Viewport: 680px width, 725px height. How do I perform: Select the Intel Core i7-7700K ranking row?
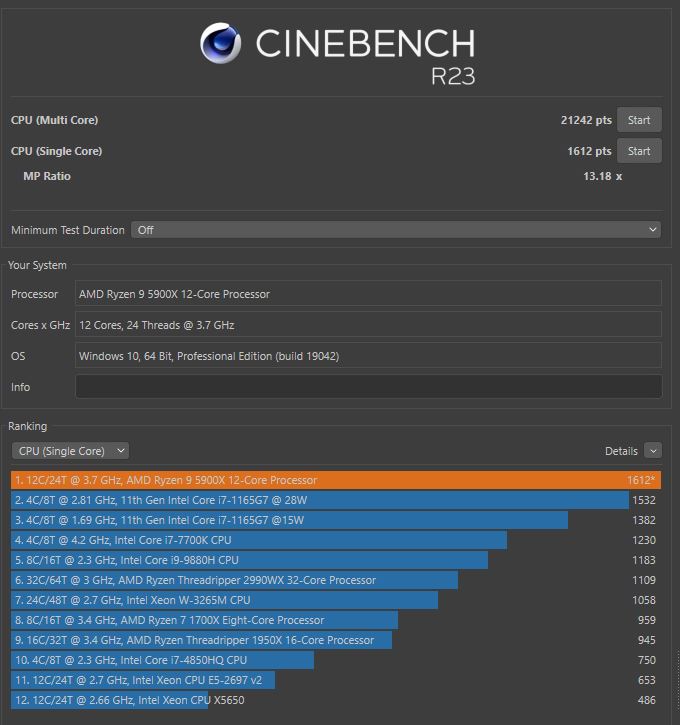pos(336,540)
